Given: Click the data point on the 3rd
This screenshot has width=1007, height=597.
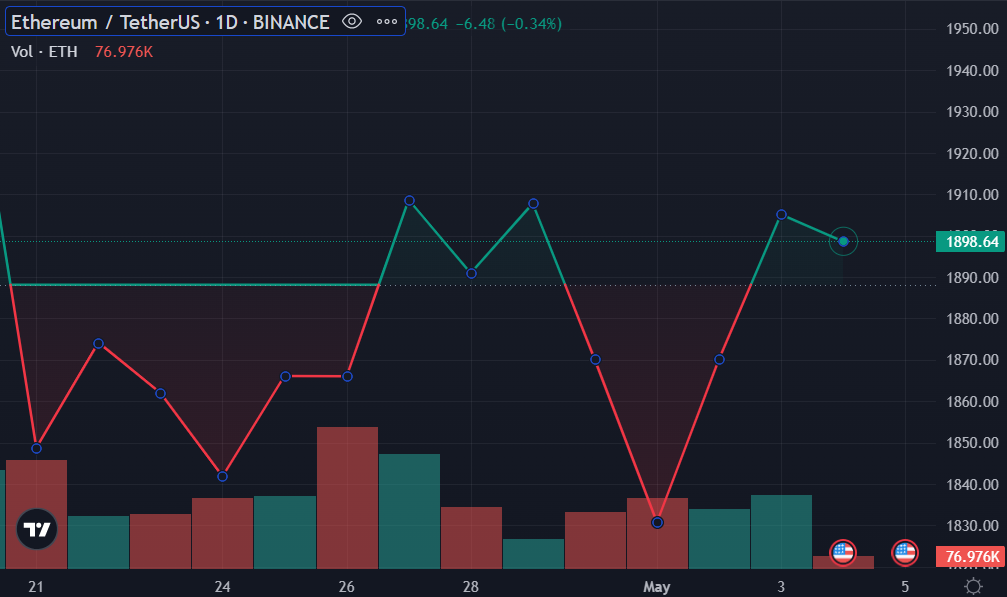Looking at the screenshot, I should (781, 215).
